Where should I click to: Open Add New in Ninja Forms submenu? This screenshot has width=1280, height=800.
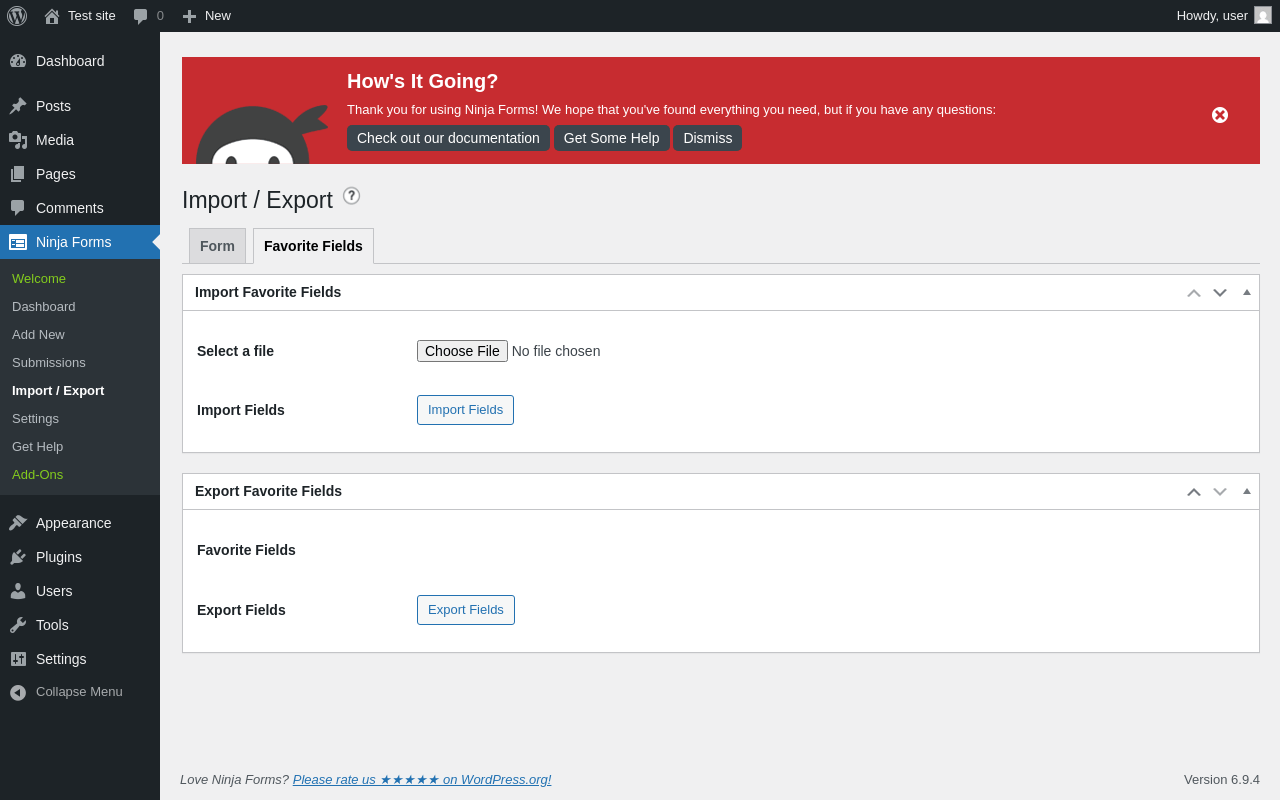pos(38,334)
